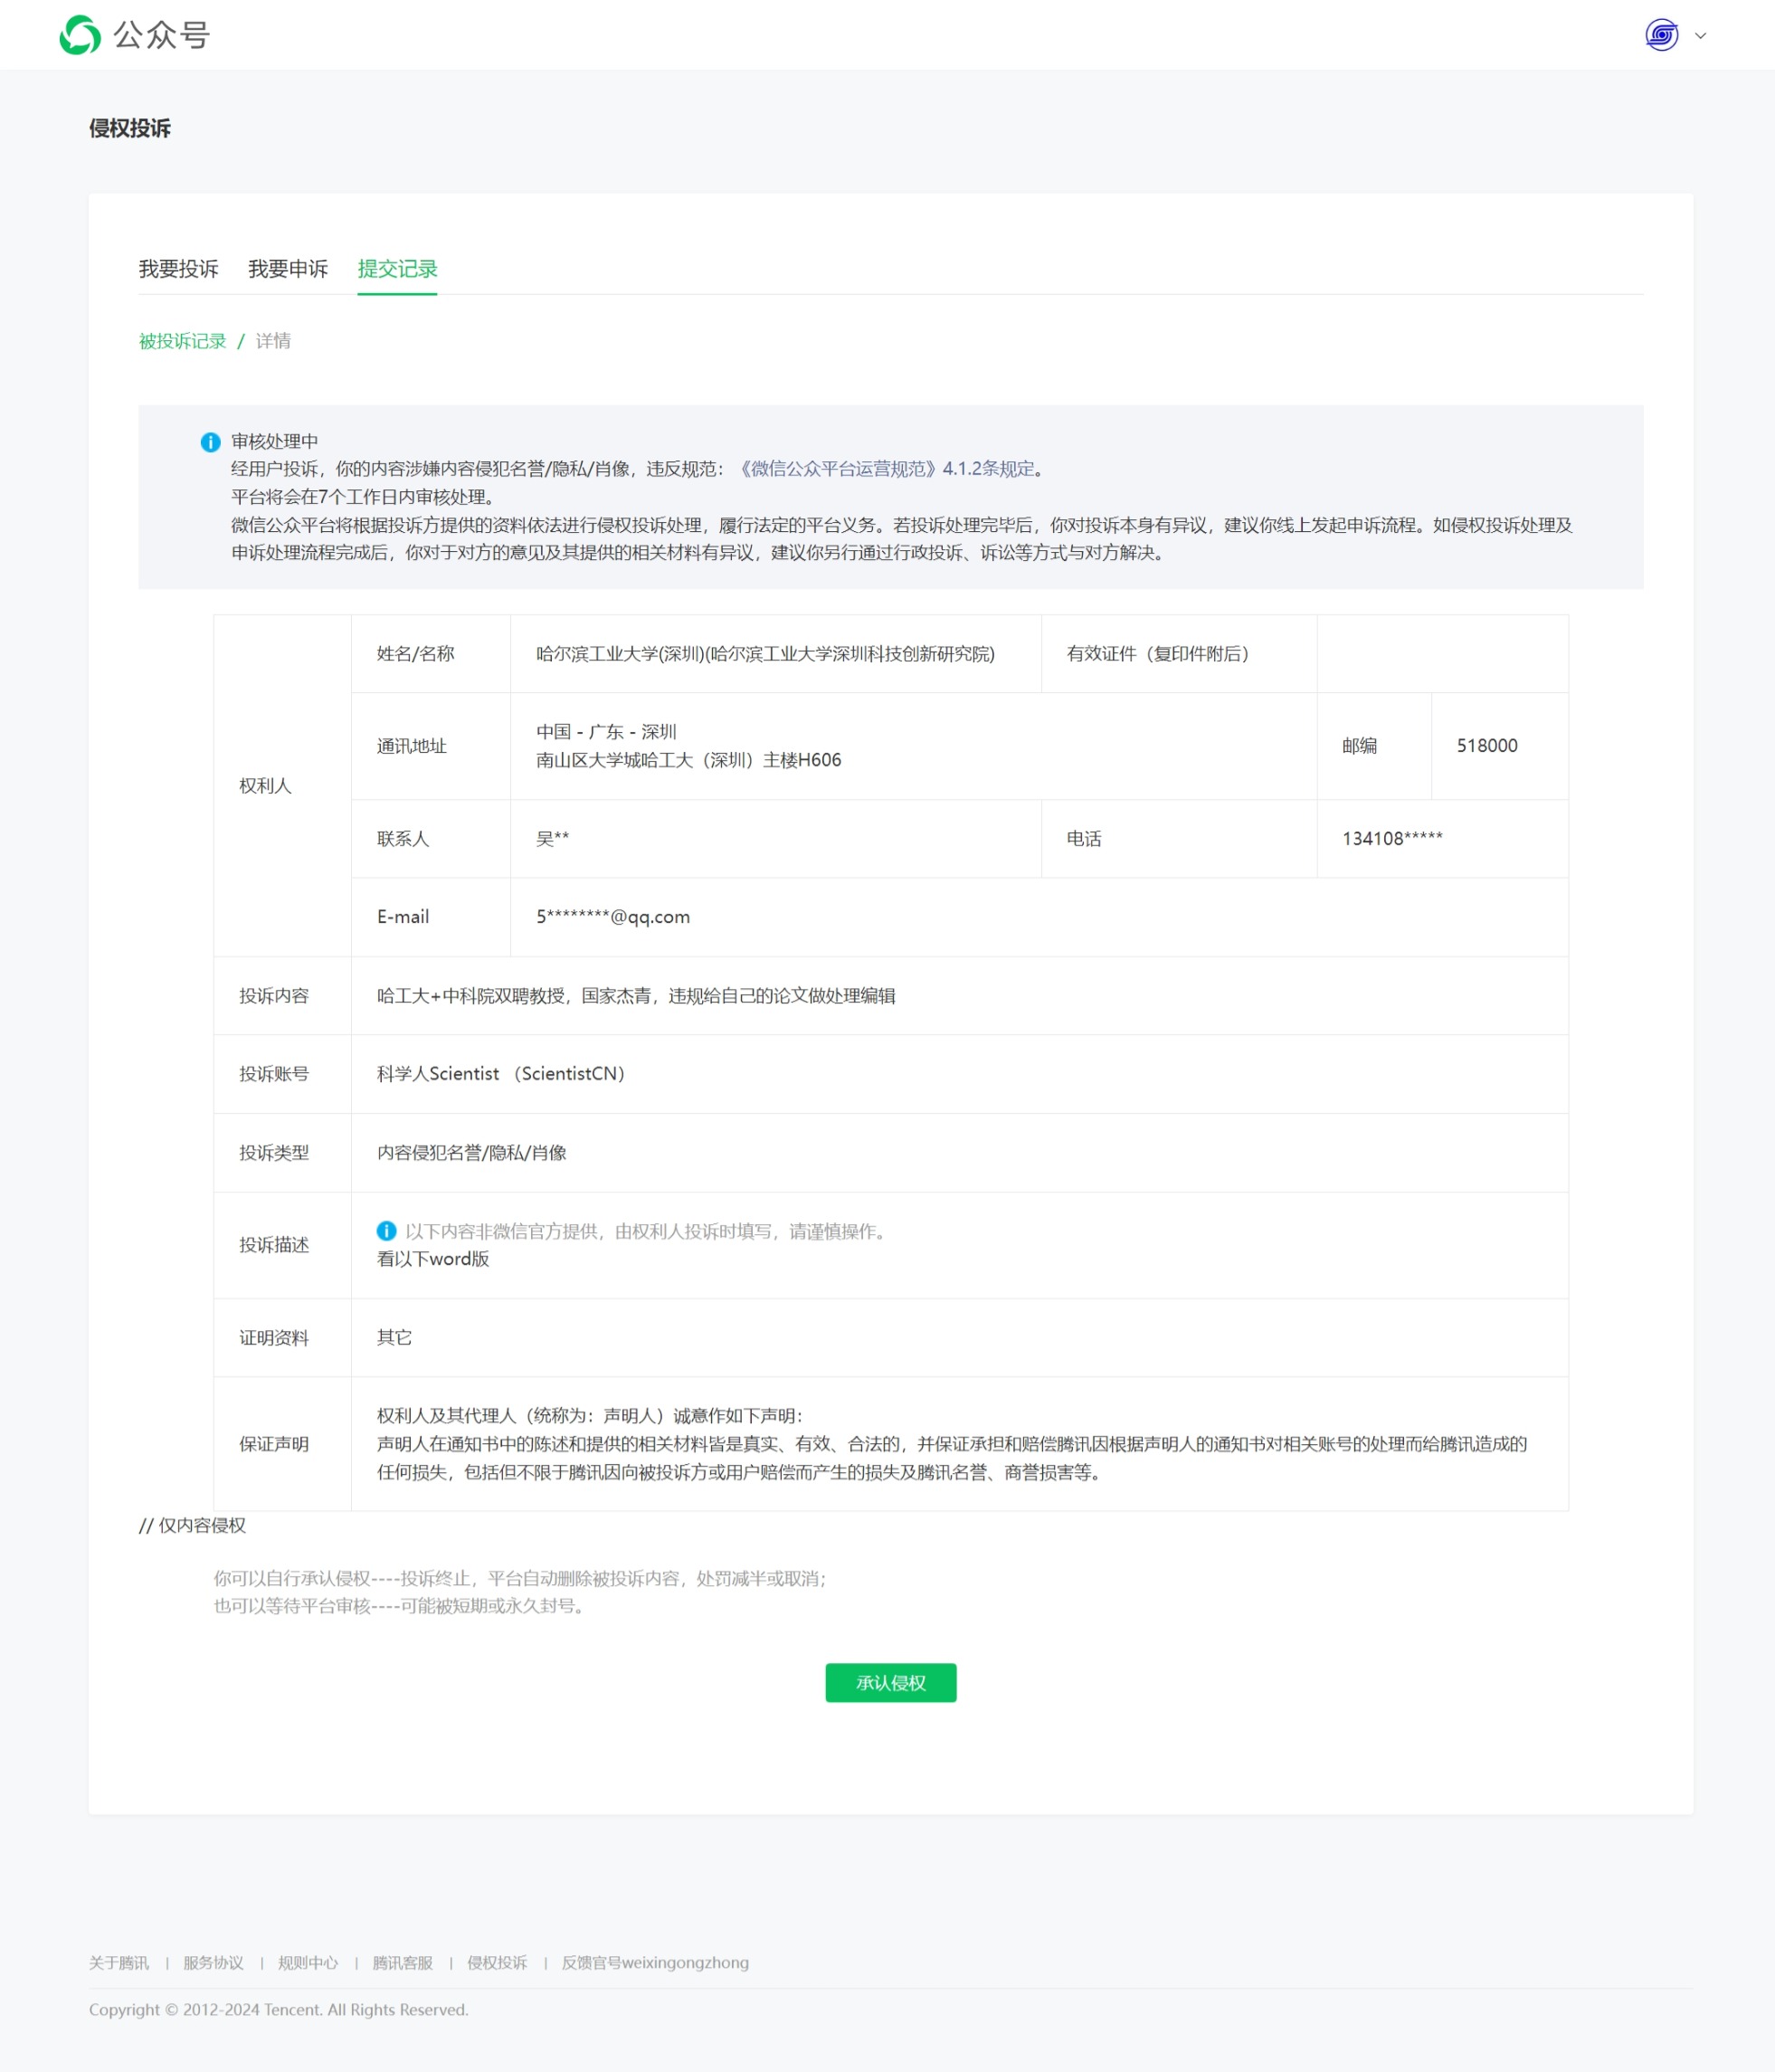This screenshot has width=1775, height=2072.
Task: Click phone number 134108*****
Action: coord(1392,839)
